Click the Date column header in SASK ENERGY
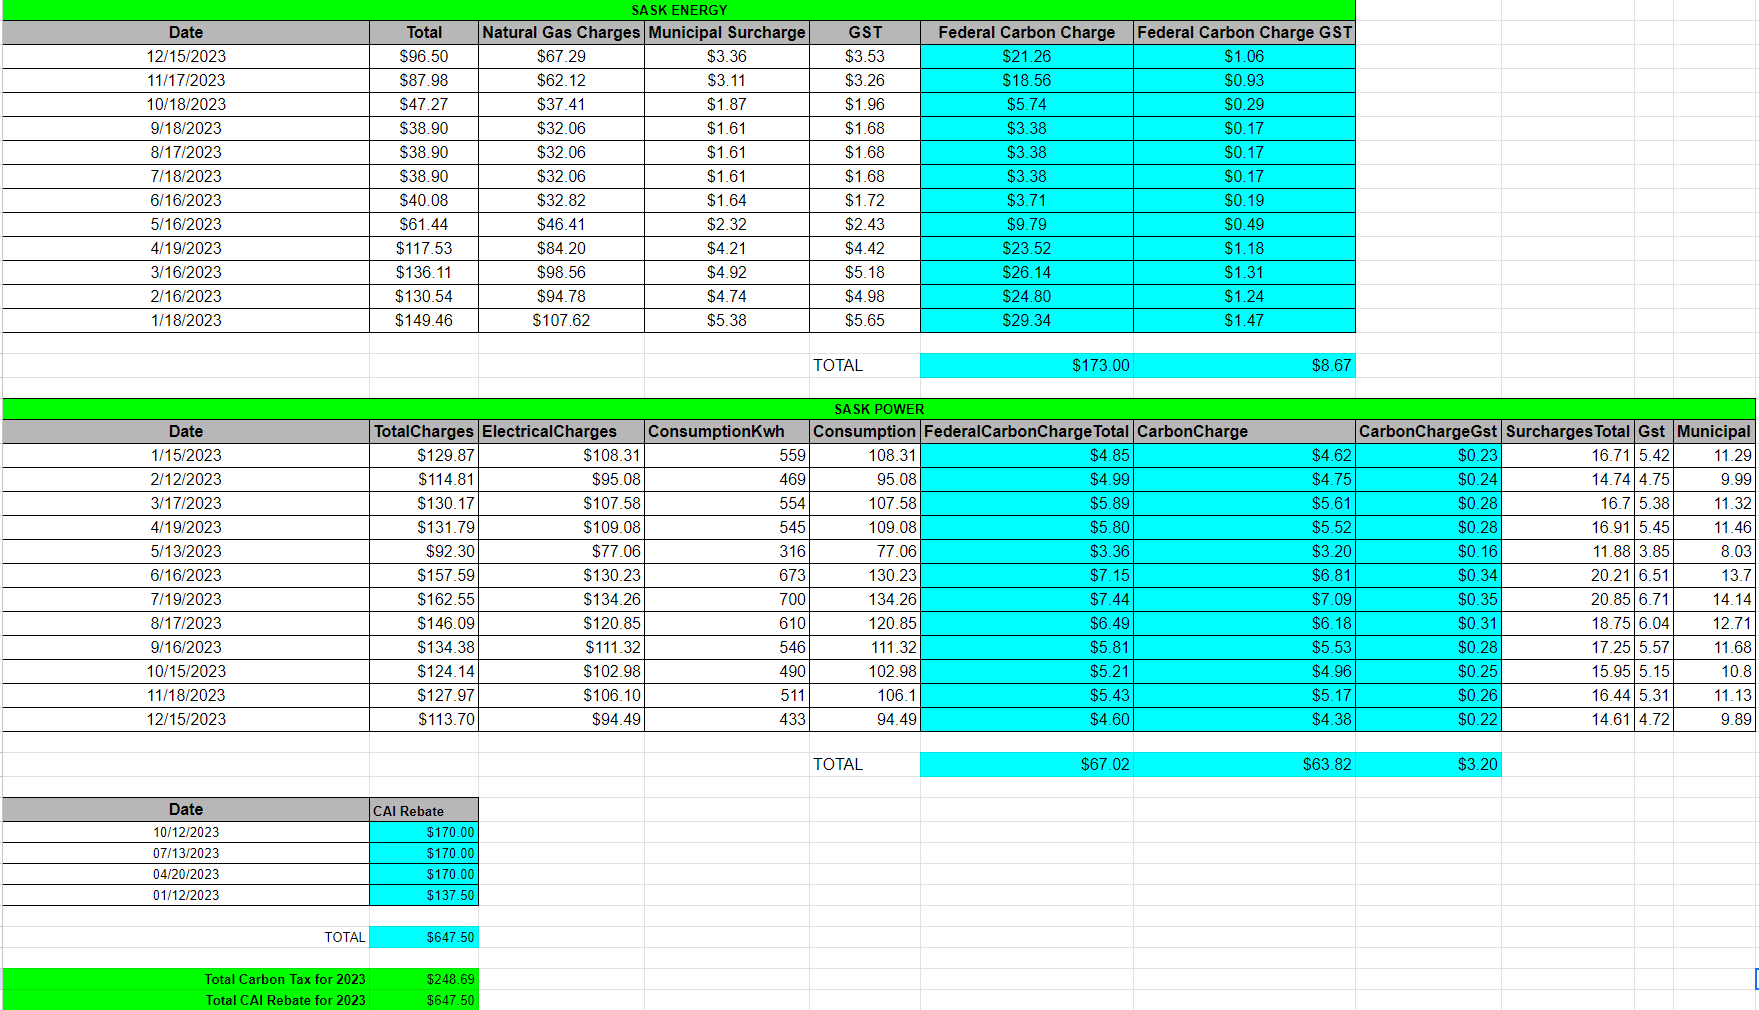1759x1010 pixels. 185,32
